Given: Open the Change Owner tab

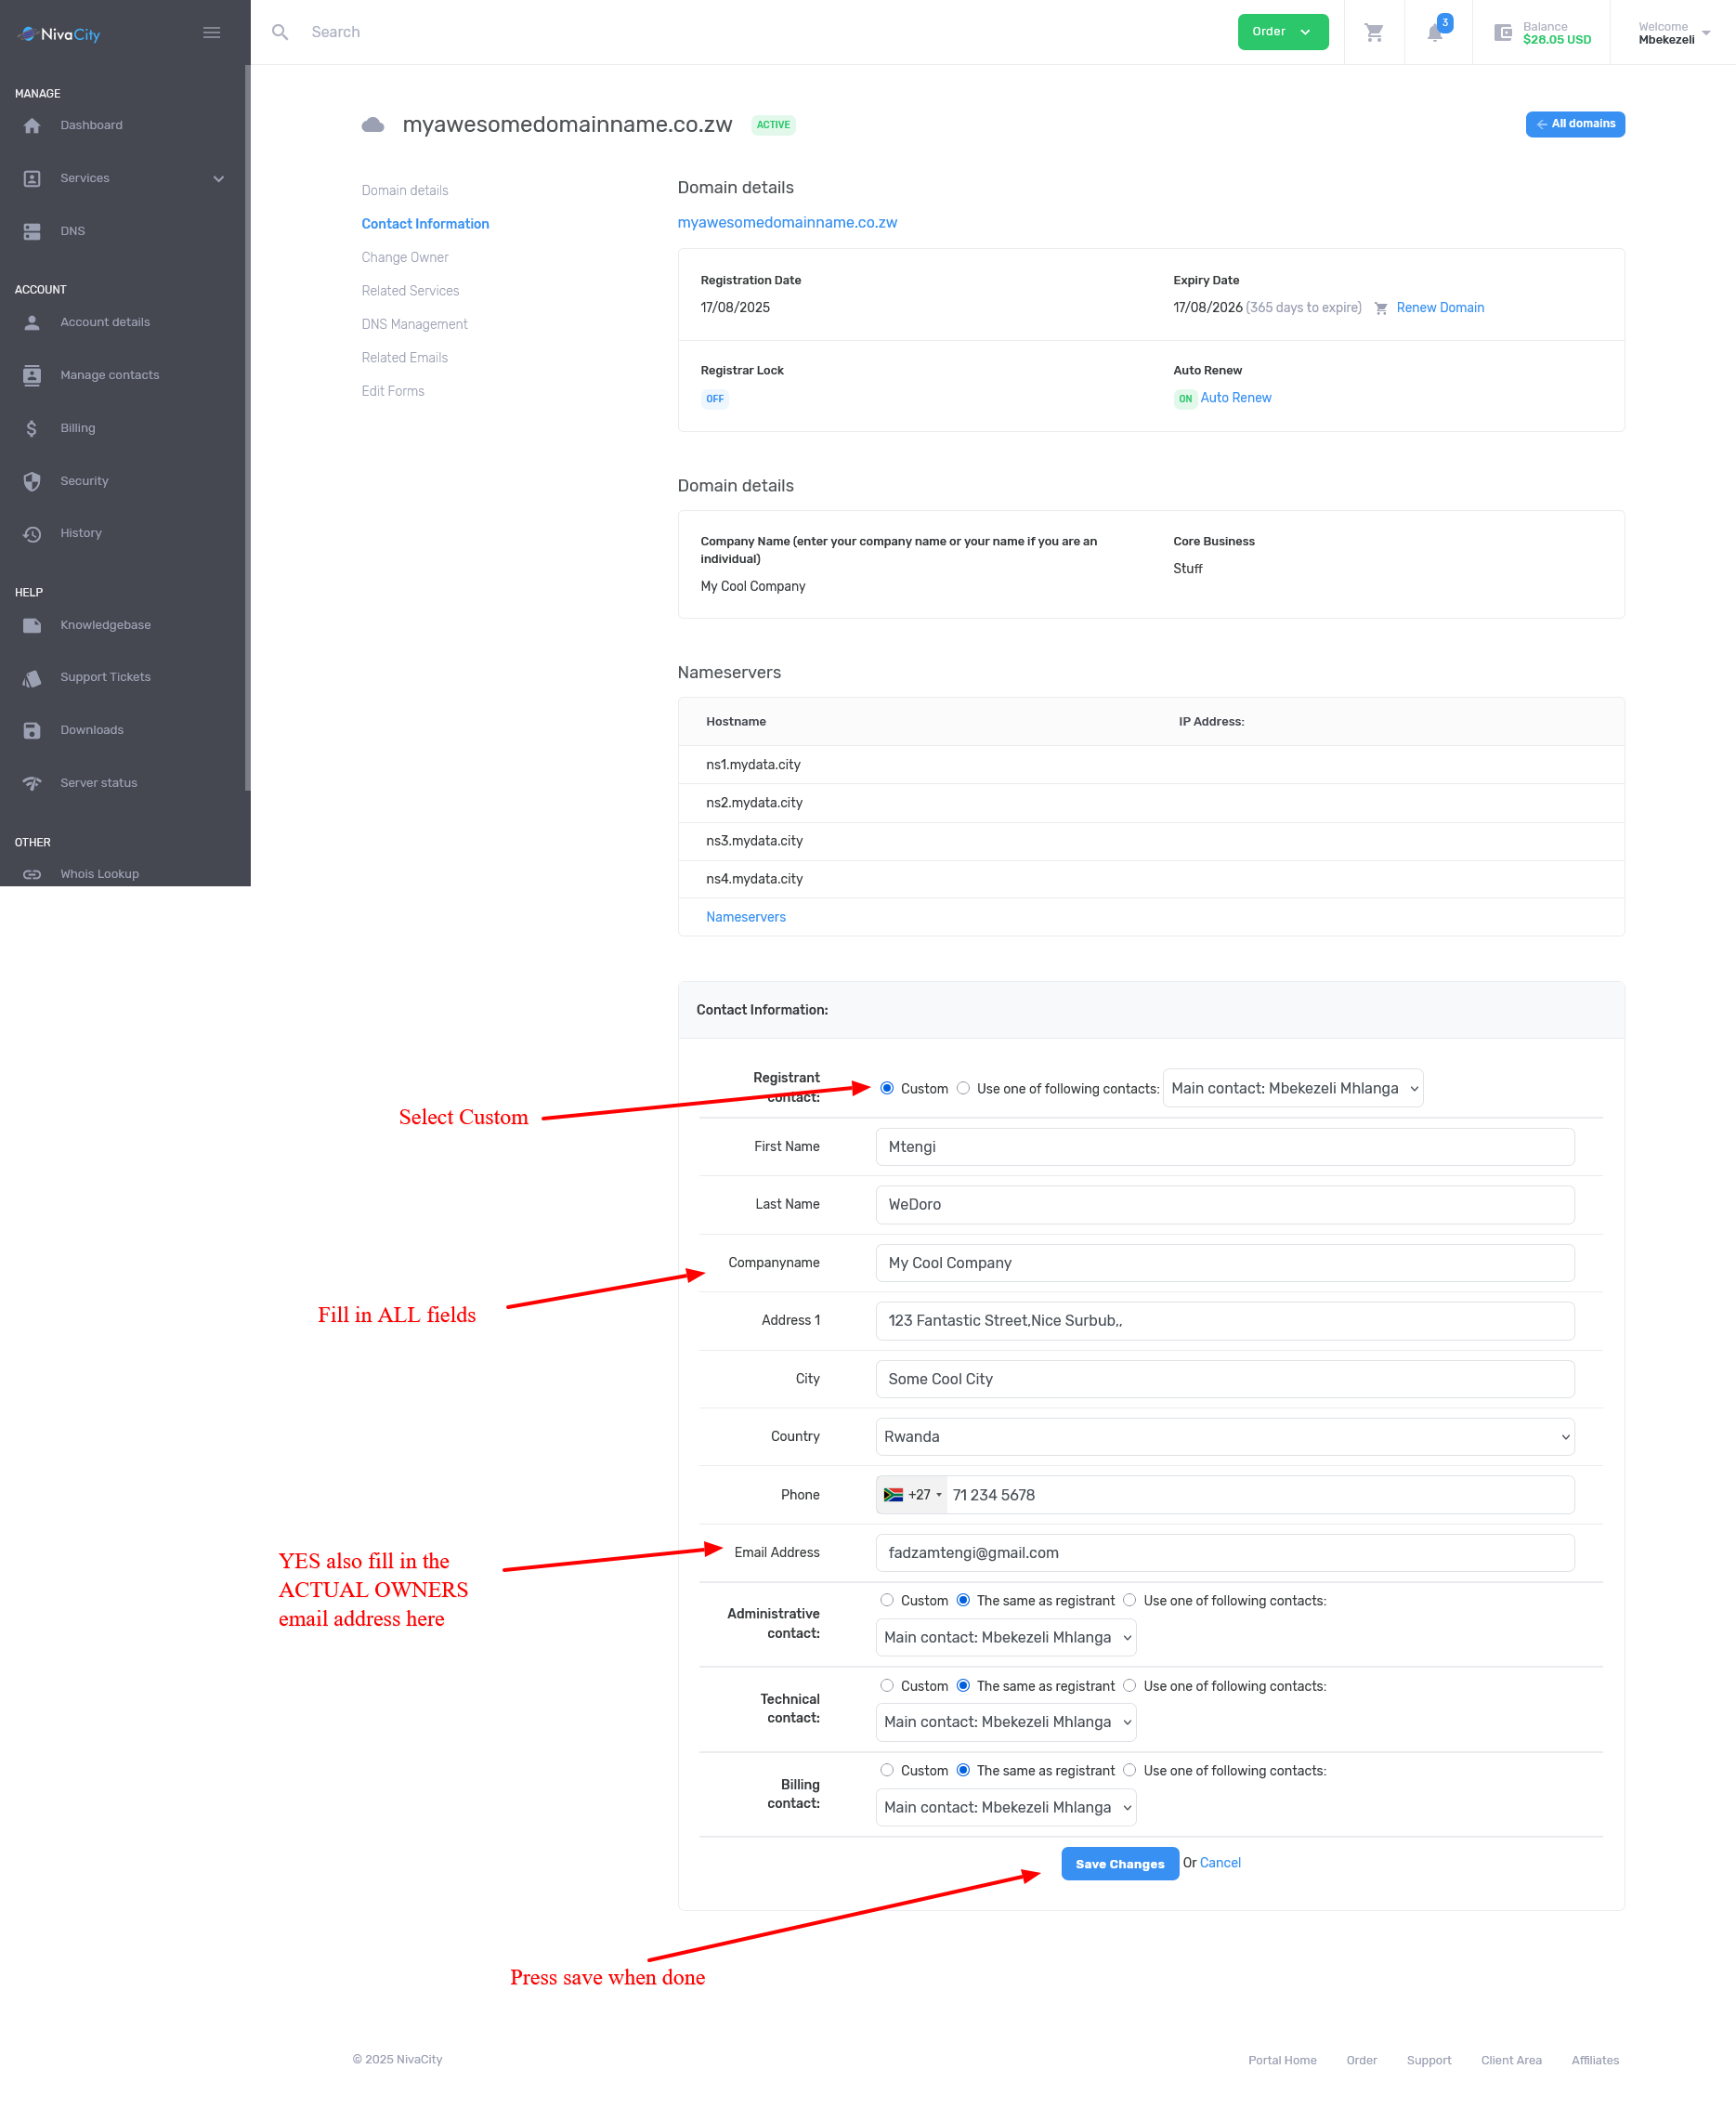Looking at the screenshot, I should point(405,258).
